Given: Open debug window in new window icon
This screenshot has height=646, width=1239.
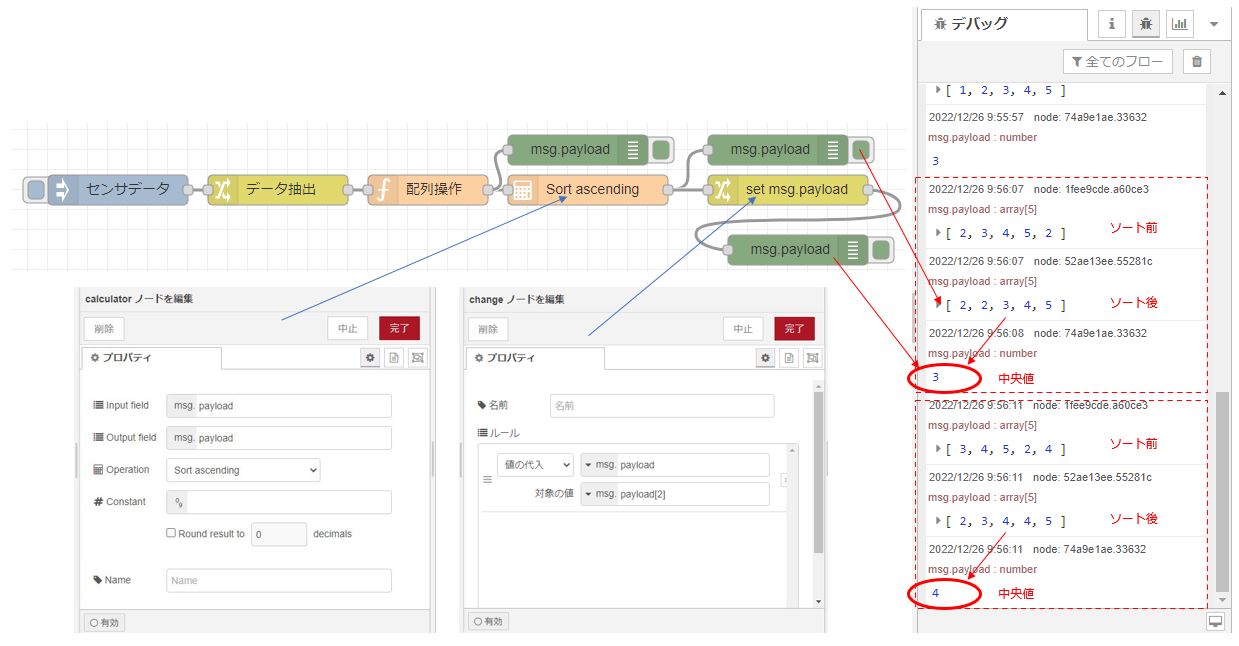Looking at the screenshot, I should click(1215, 621).
